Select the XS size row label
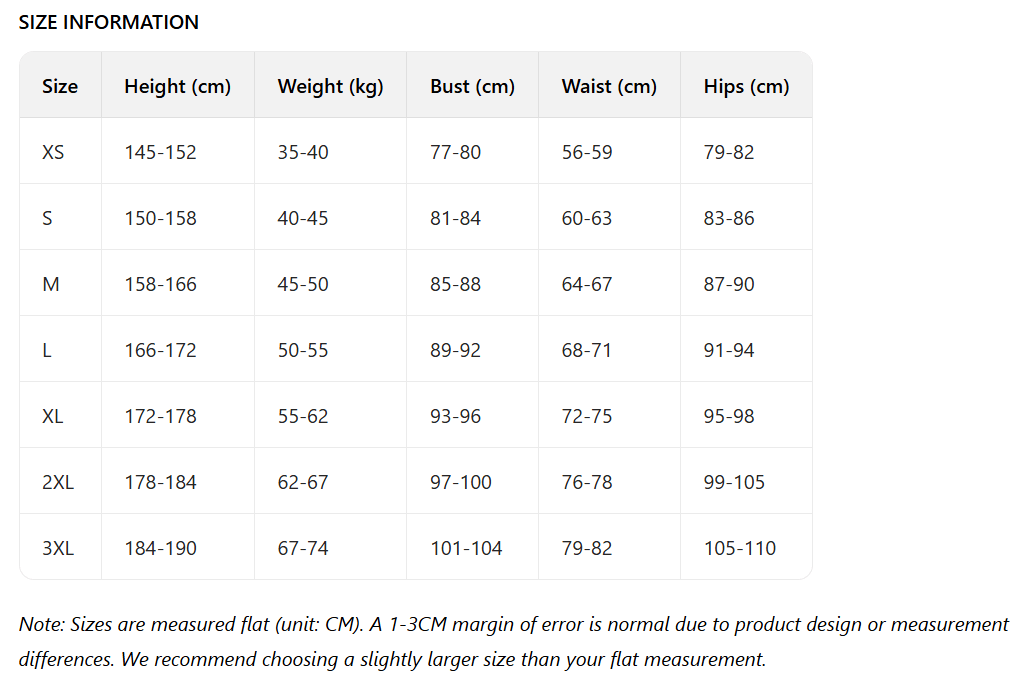Image resolution: width=1036 pixels, height=682 pixels. click(x=53, y=152)
